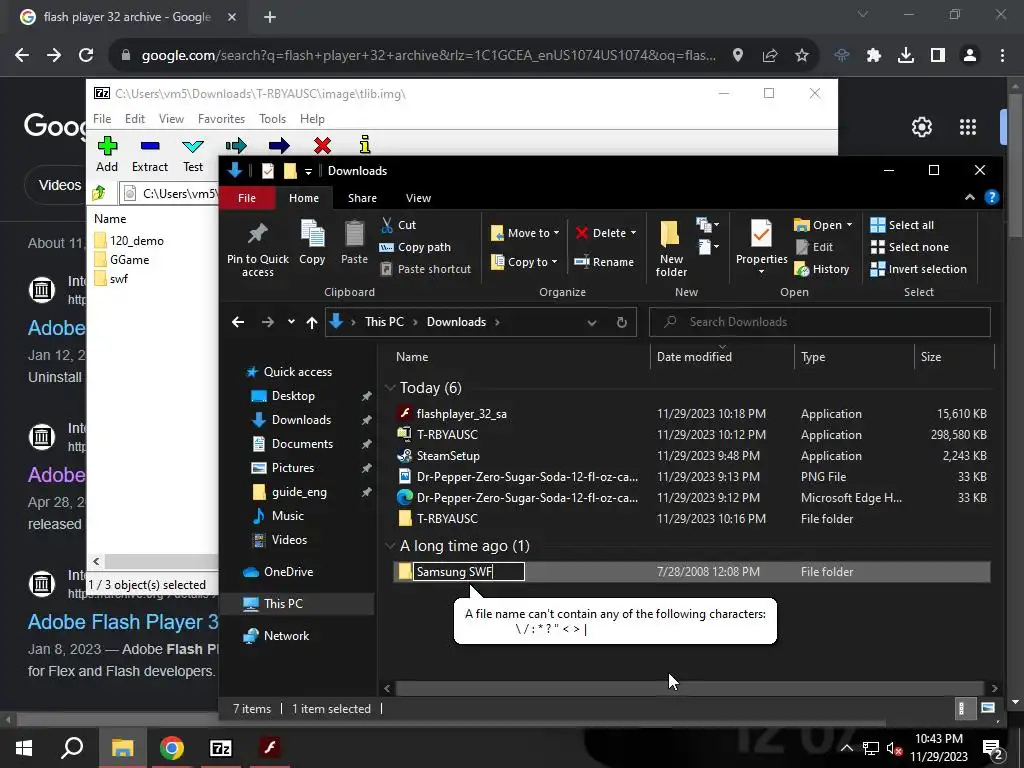This screenshot has height=768, width=1024.
Task: Click the Flash Player taskbar icon
Action: (270, 747)
